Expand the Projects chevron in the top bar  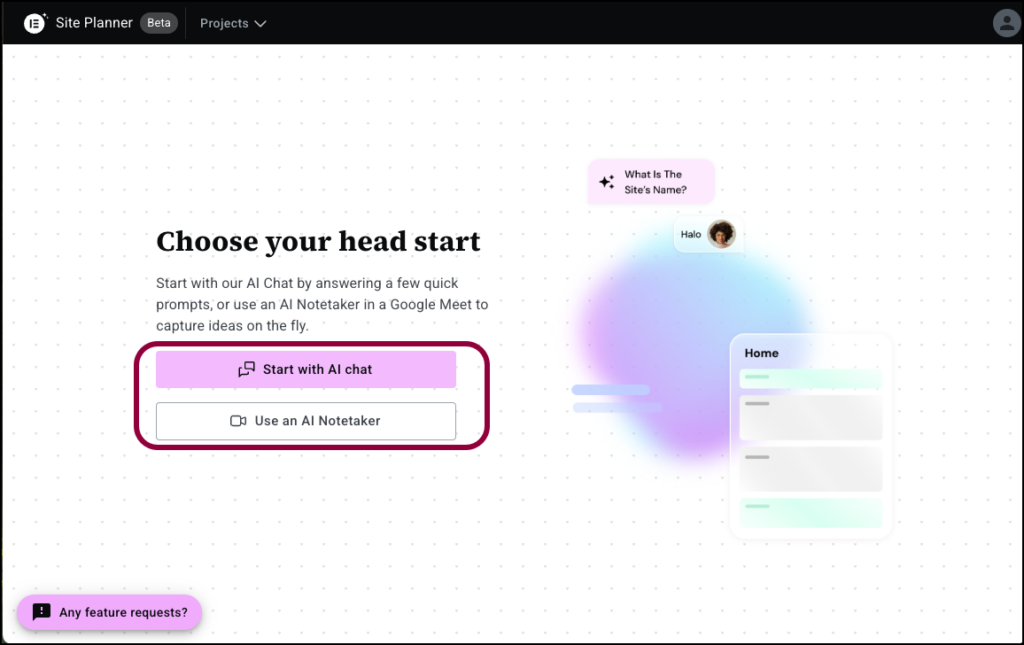(259, 23)
